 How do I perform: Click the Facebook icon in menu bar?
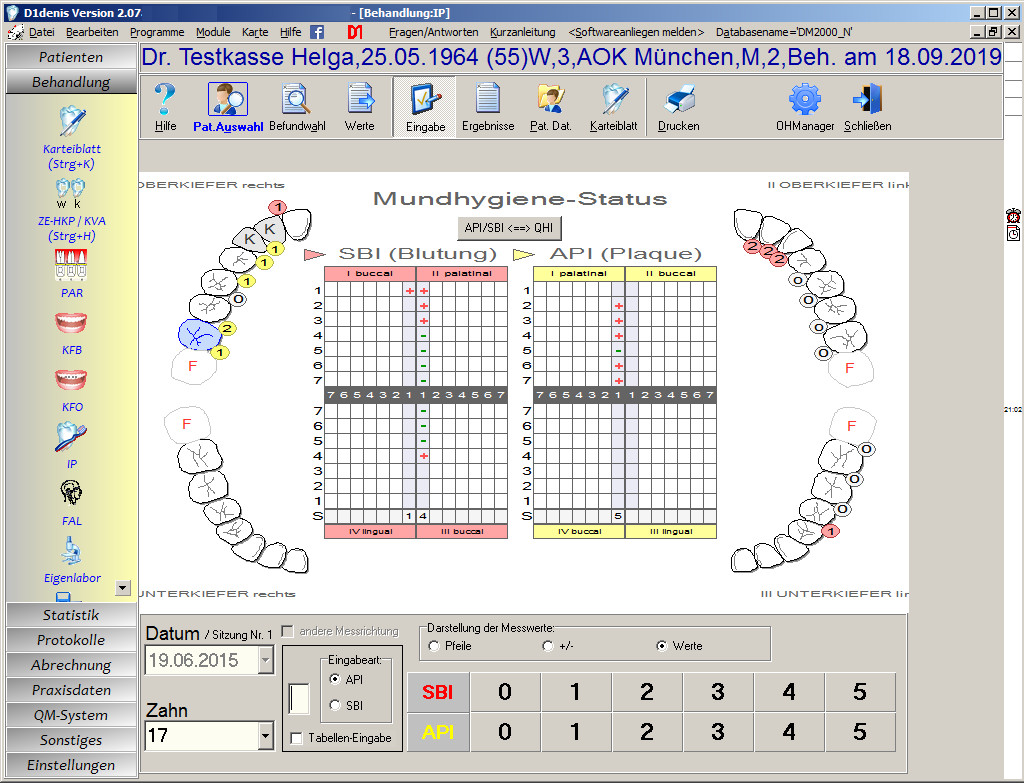[x=317, y=32]
